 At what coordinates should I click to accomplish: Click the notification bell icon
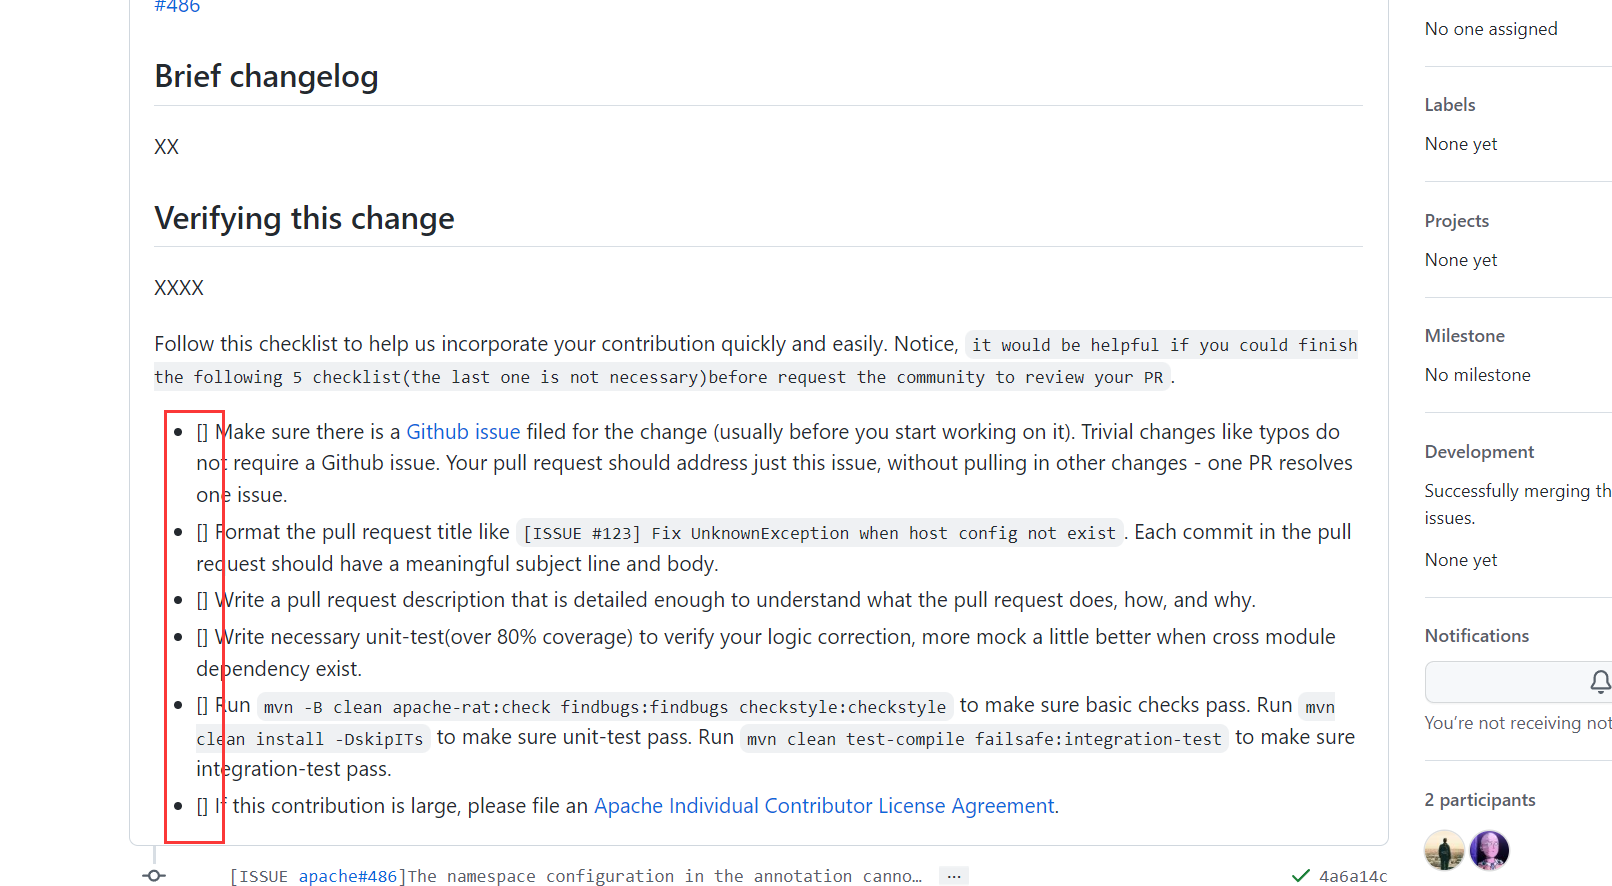[x=1600, y=682]
